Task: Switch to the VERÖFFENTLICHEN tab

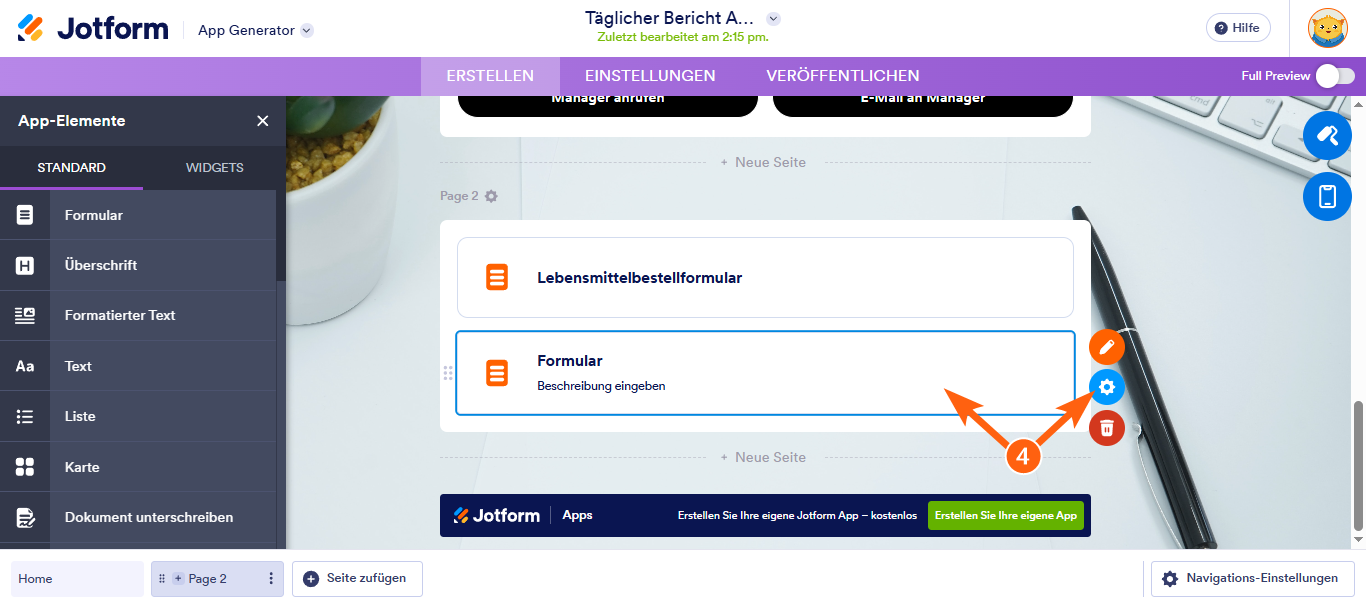Action: (843, 76)
